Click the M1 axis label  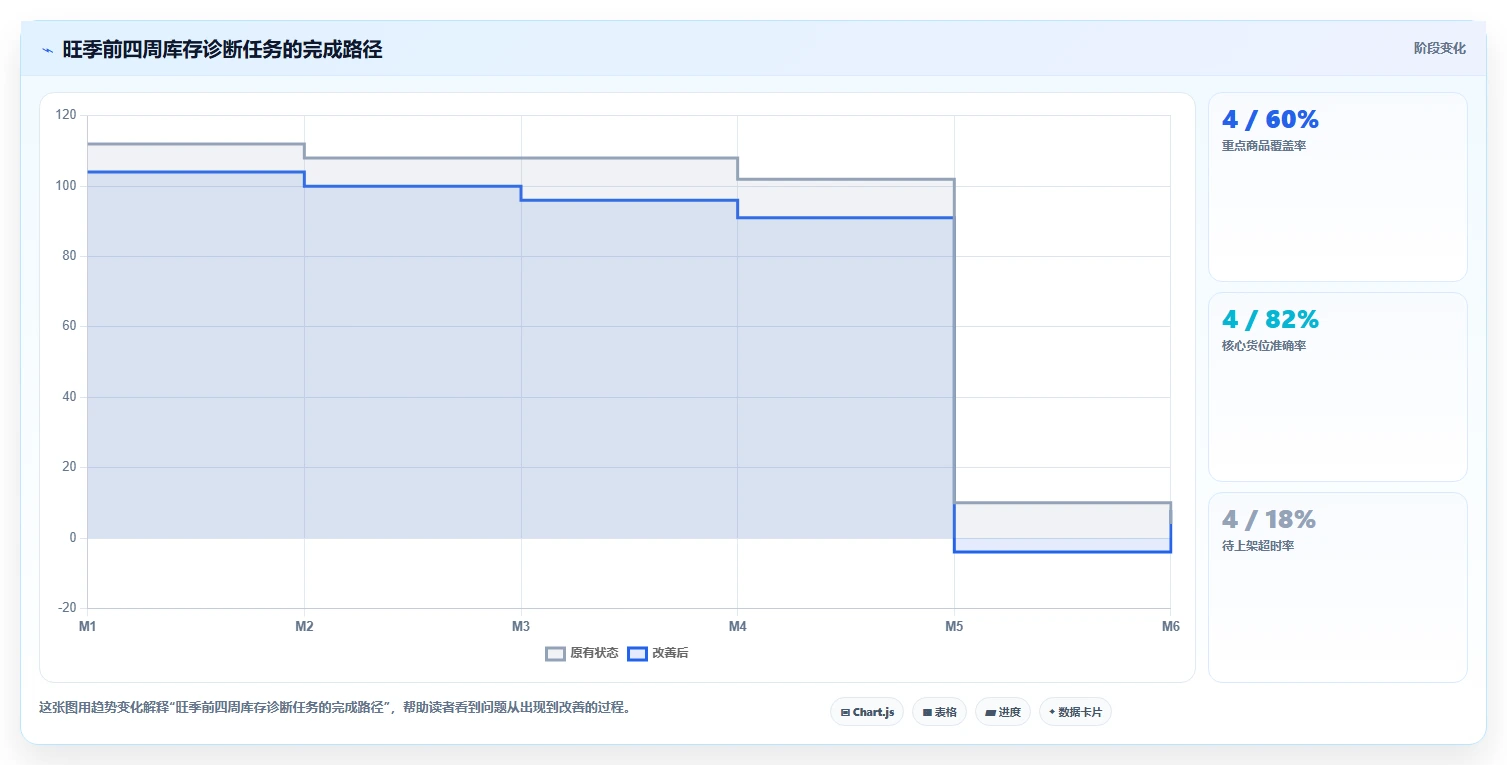88,626
